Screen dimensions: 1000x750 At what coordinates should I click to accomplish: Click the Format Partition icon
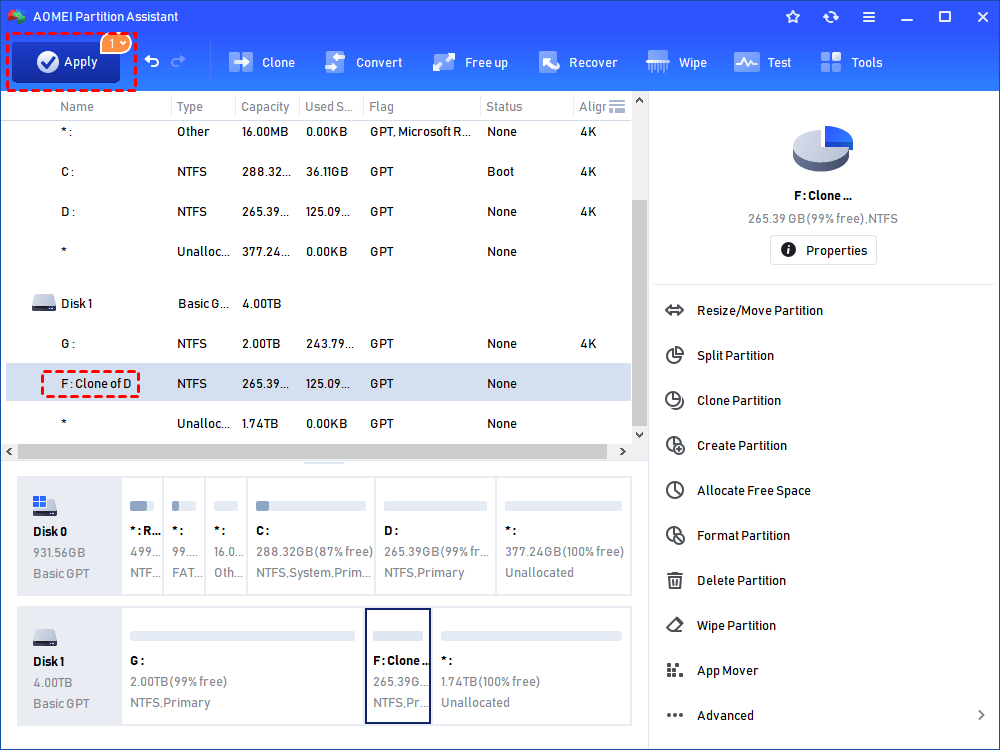[x=675, y=535]
